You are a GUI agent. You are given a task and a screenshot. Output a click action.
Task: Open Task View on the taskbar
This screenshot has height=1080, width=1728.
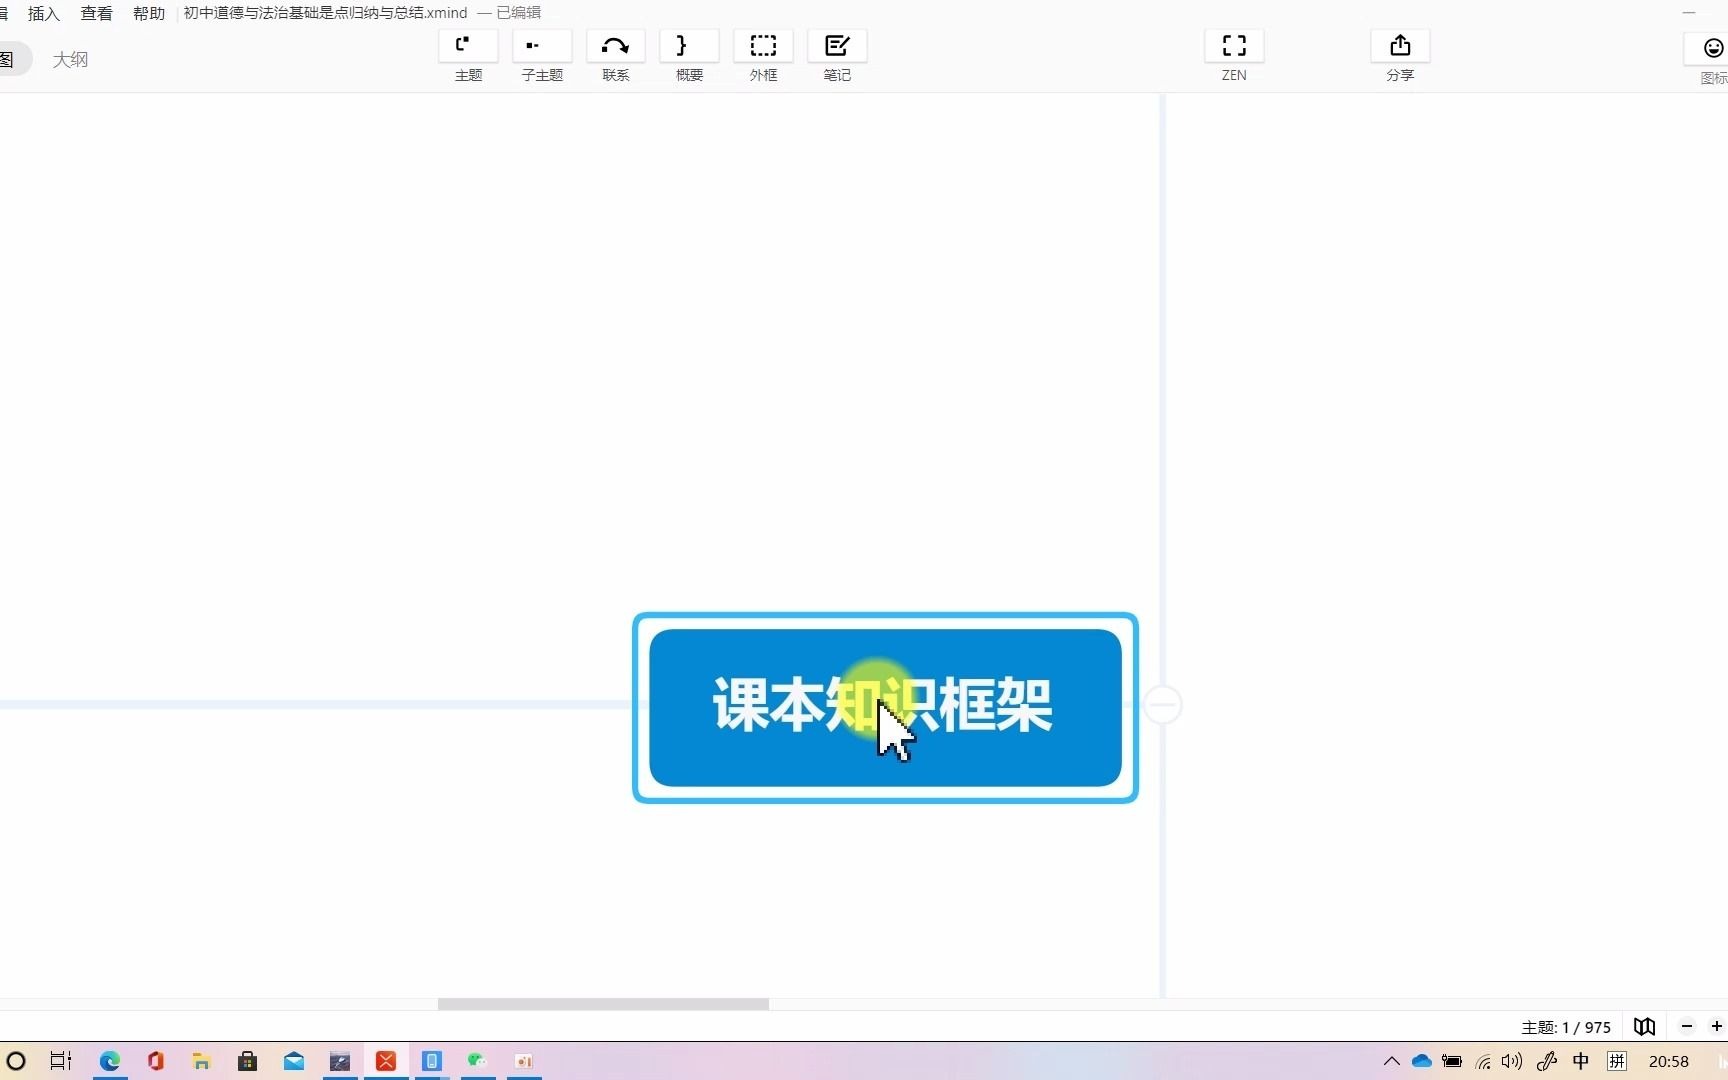click(x=61, y=1061)
